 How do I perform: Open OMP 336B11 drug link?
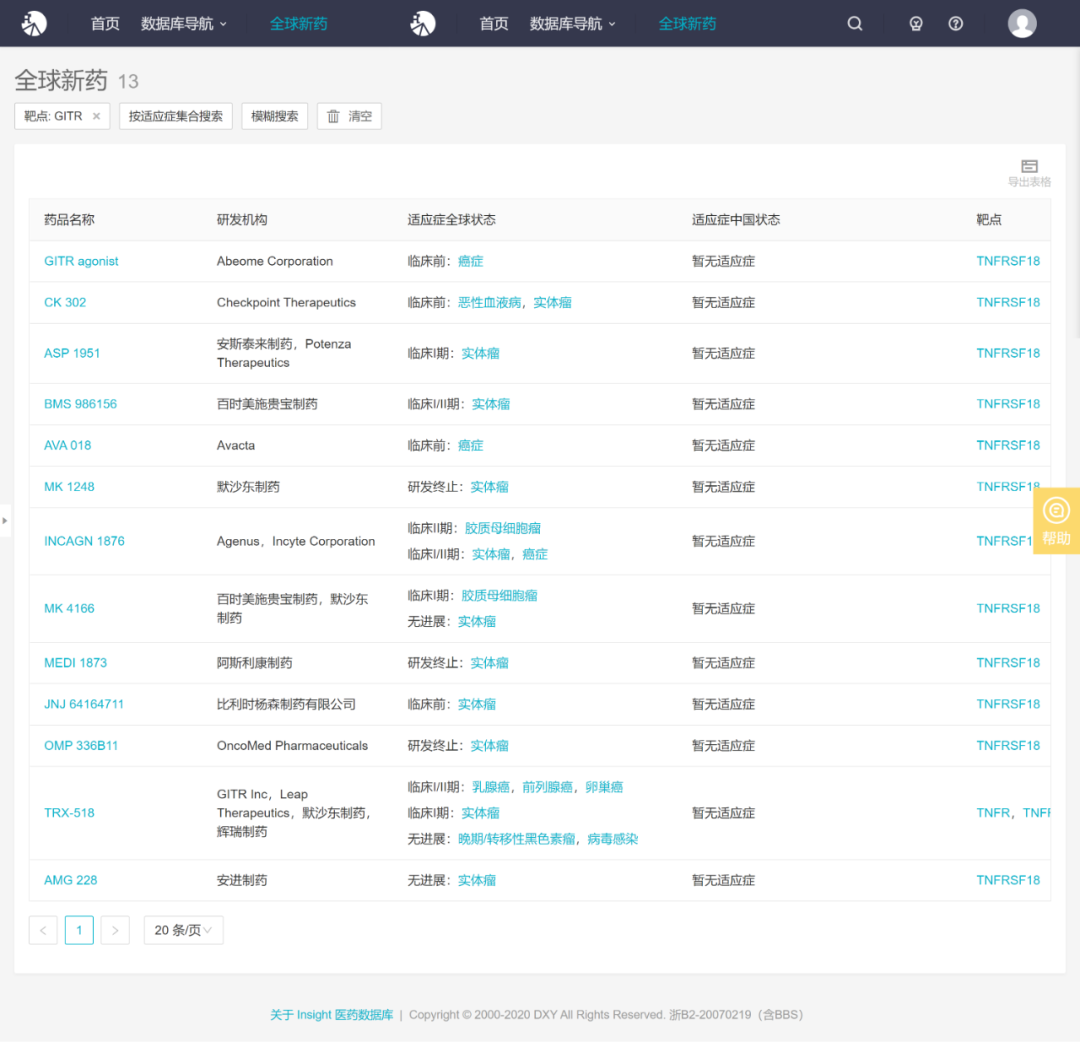coord(81,745)
